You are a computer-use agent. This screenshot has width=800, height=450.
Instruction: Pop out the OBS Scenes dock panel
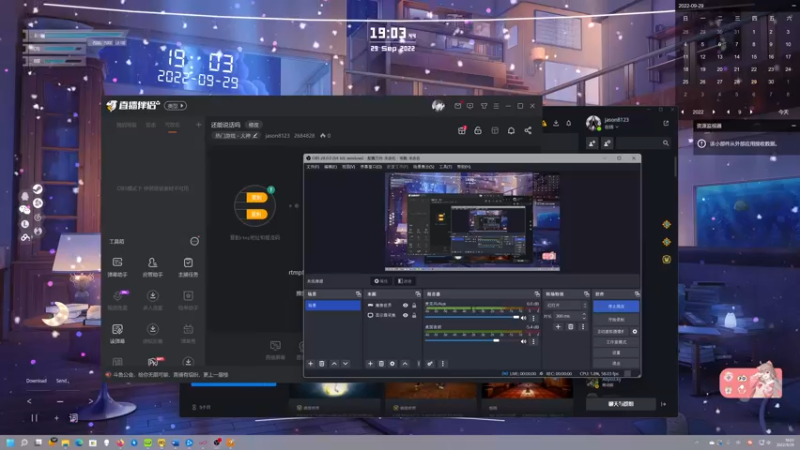(x=358, y=294)
